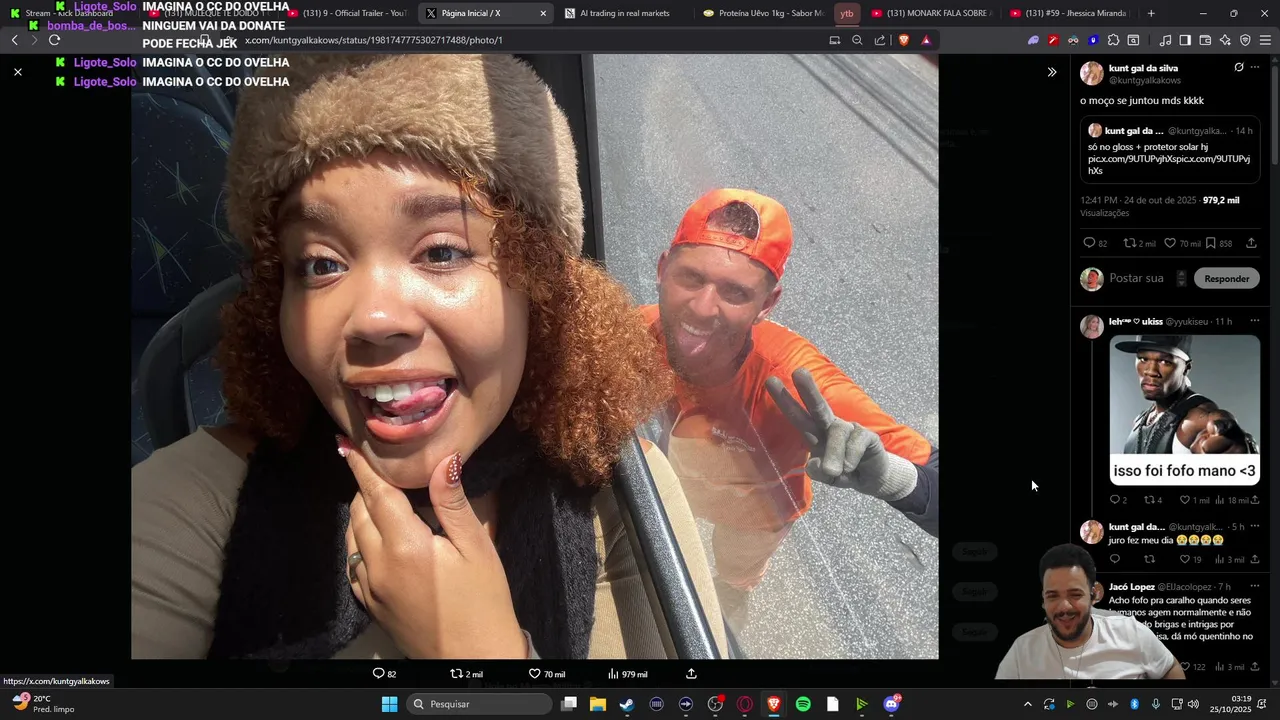Open a new browser tab with plus
Screen dimensions: 1280x720
[1151, 13]
